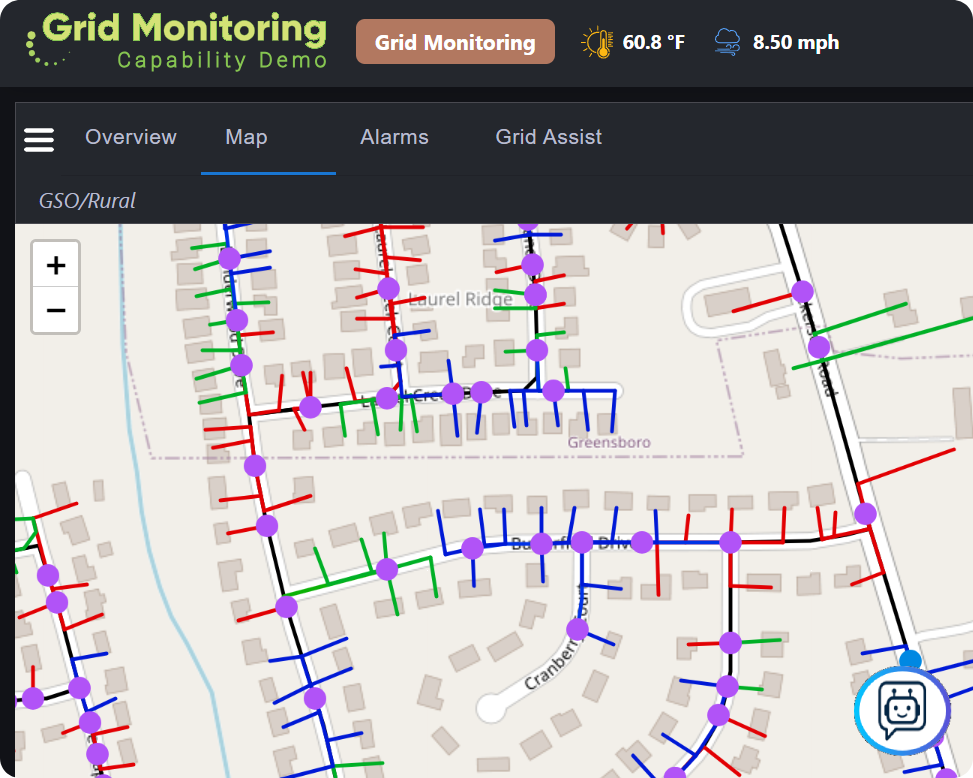Expand the GSO/Rural region selector

point(86,200)
